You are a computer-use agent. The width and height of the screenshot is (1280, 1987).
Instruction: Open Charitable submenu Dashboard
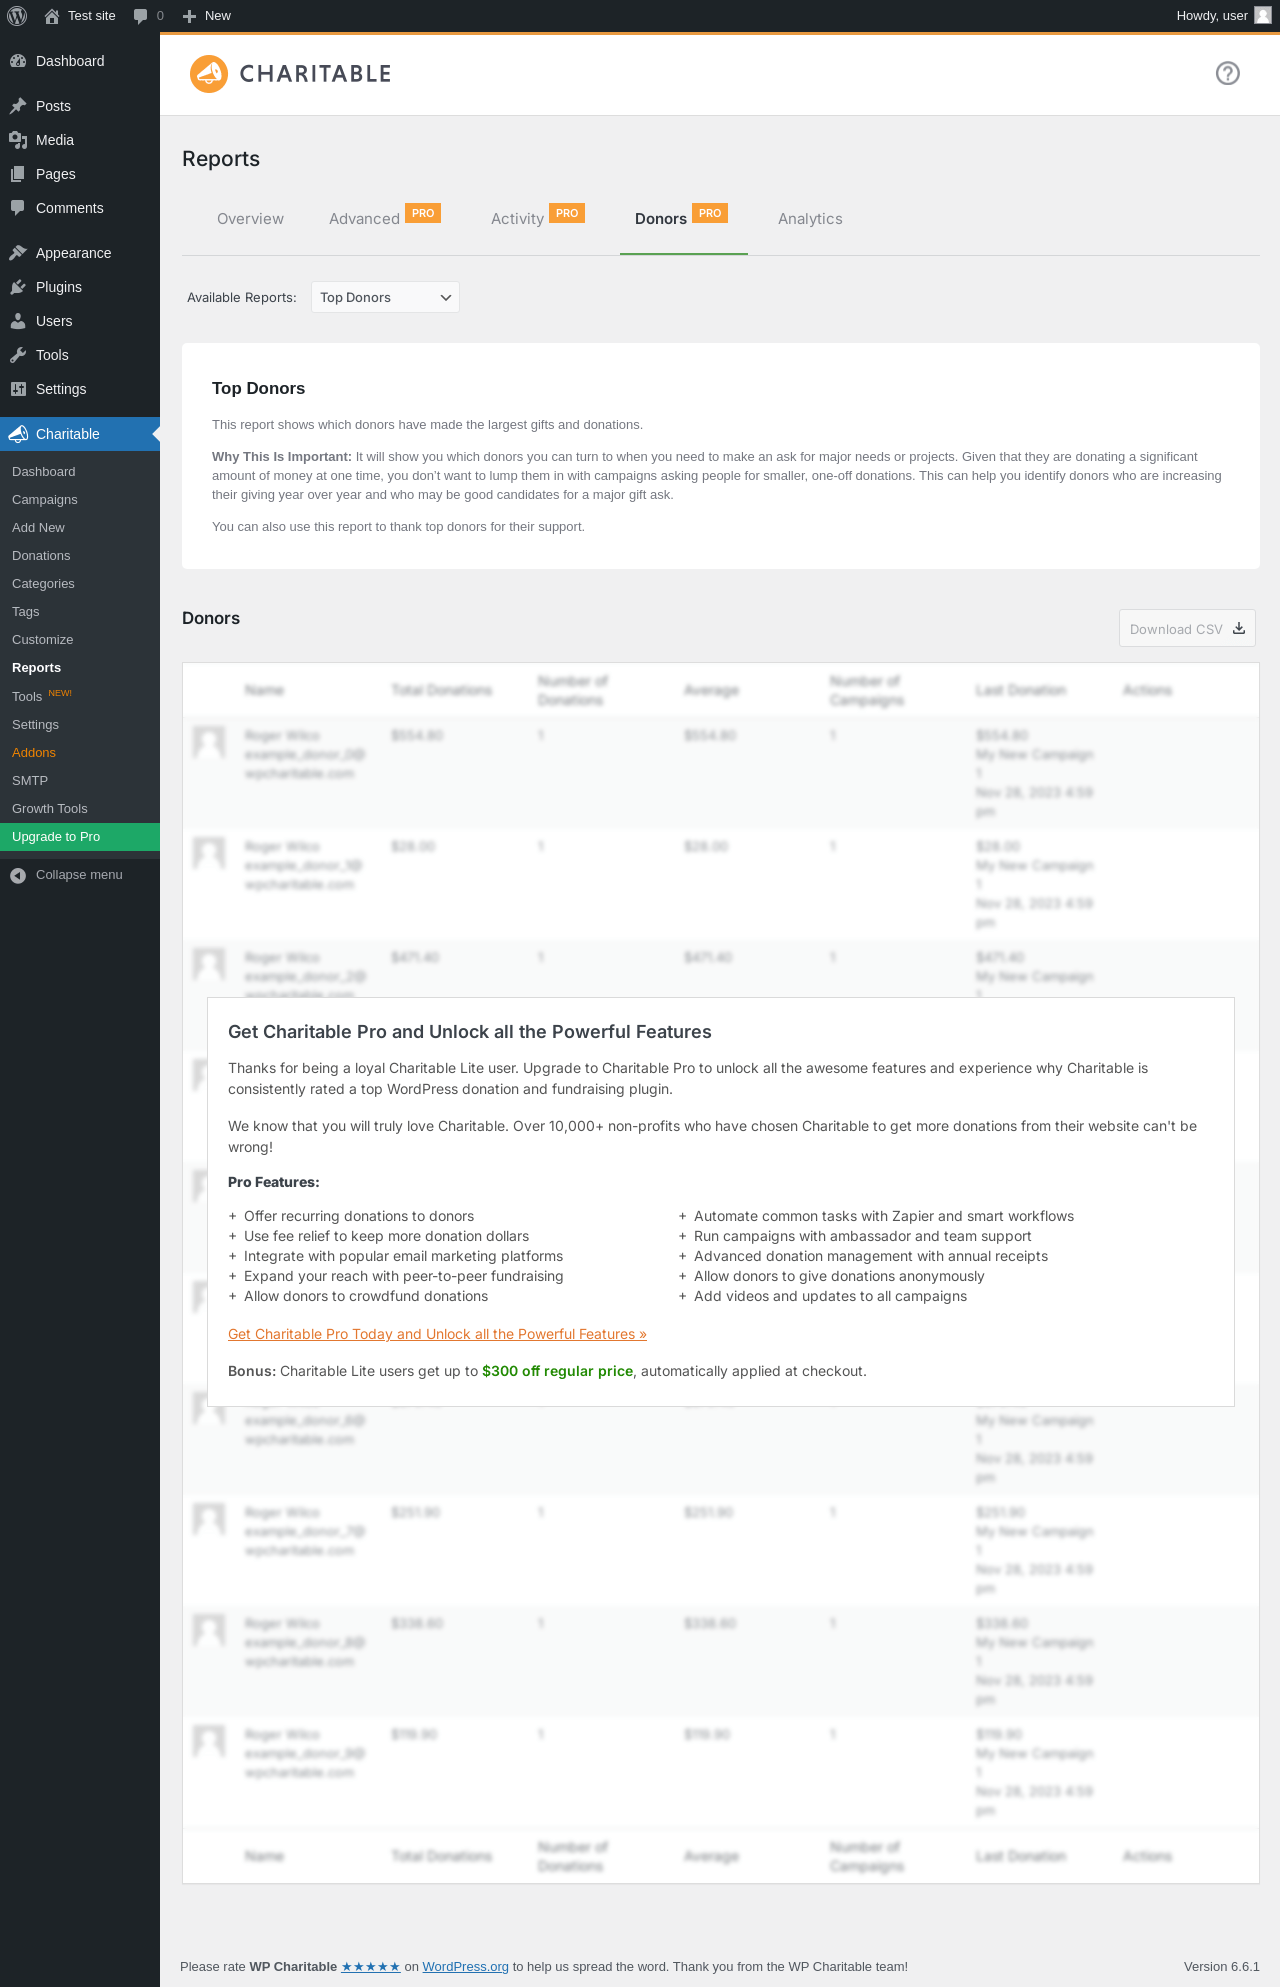pyautogui.click(x=80, y=472)
